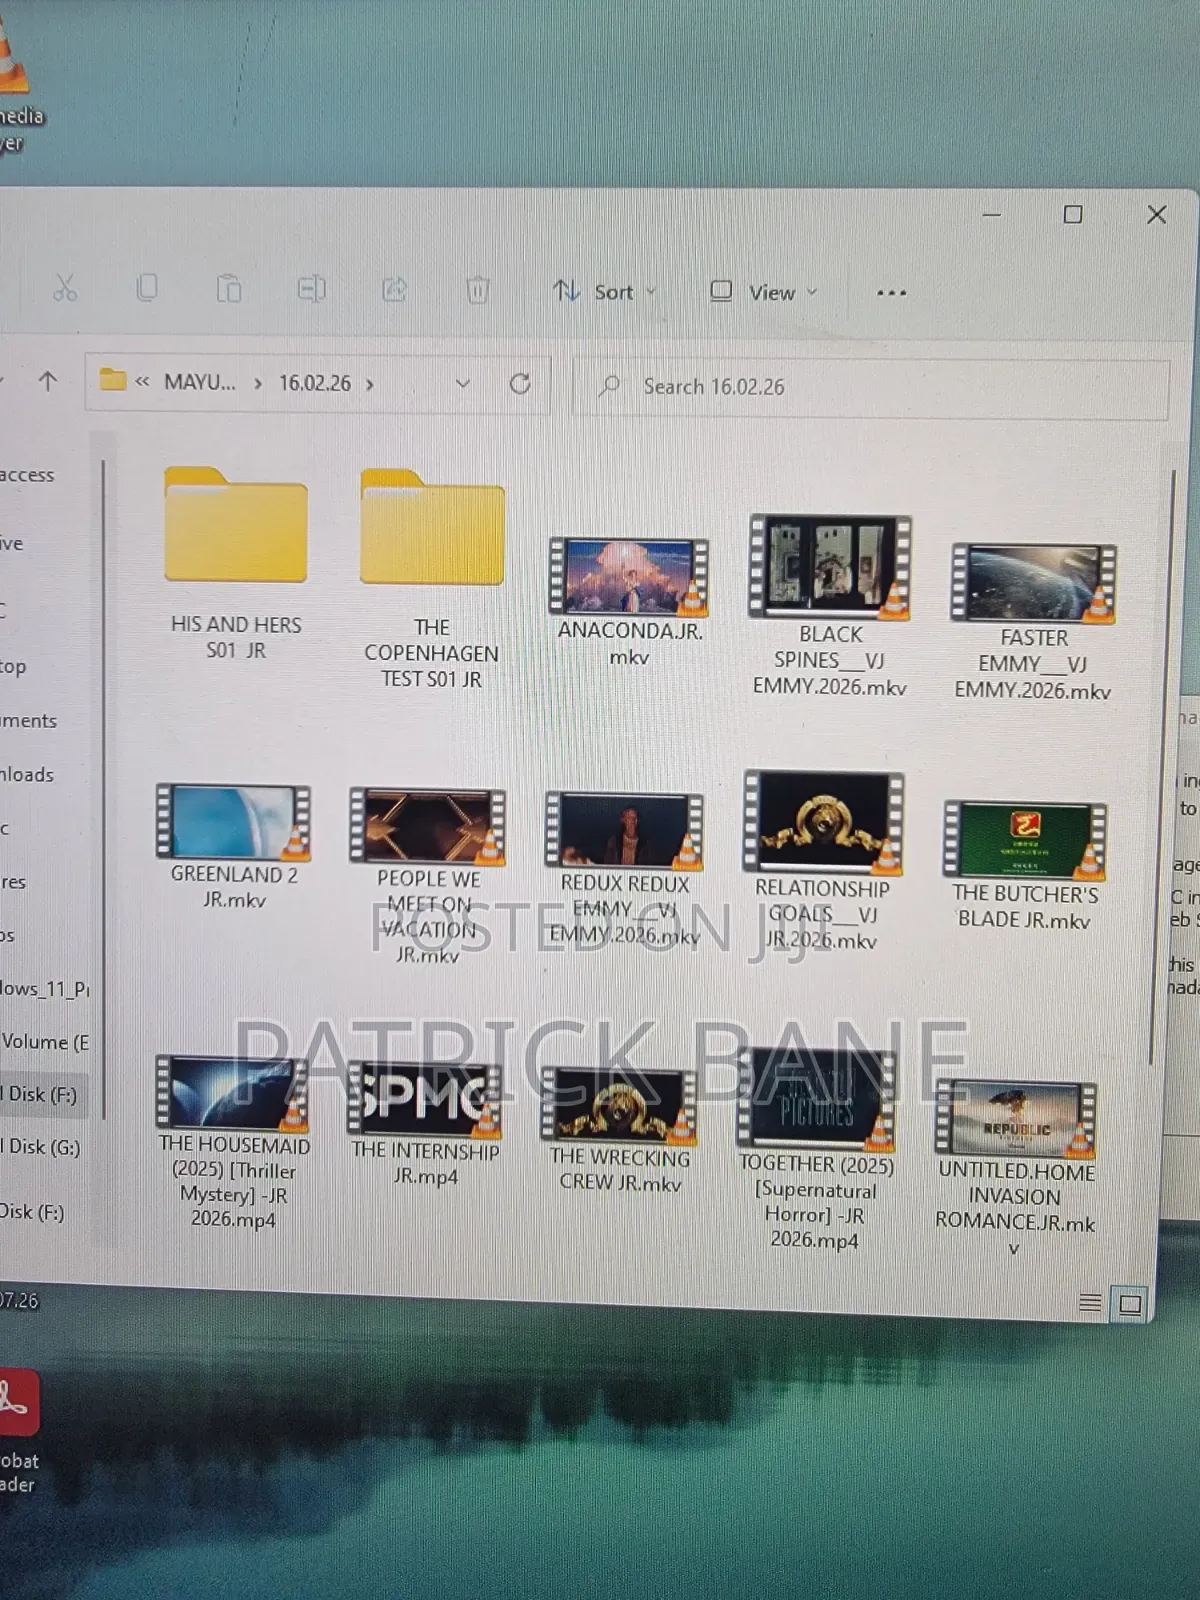Open 'top' Desktop entry in sidebar
The width and height of the screenshot is (1200, 1600).
(x=14, y=666)
